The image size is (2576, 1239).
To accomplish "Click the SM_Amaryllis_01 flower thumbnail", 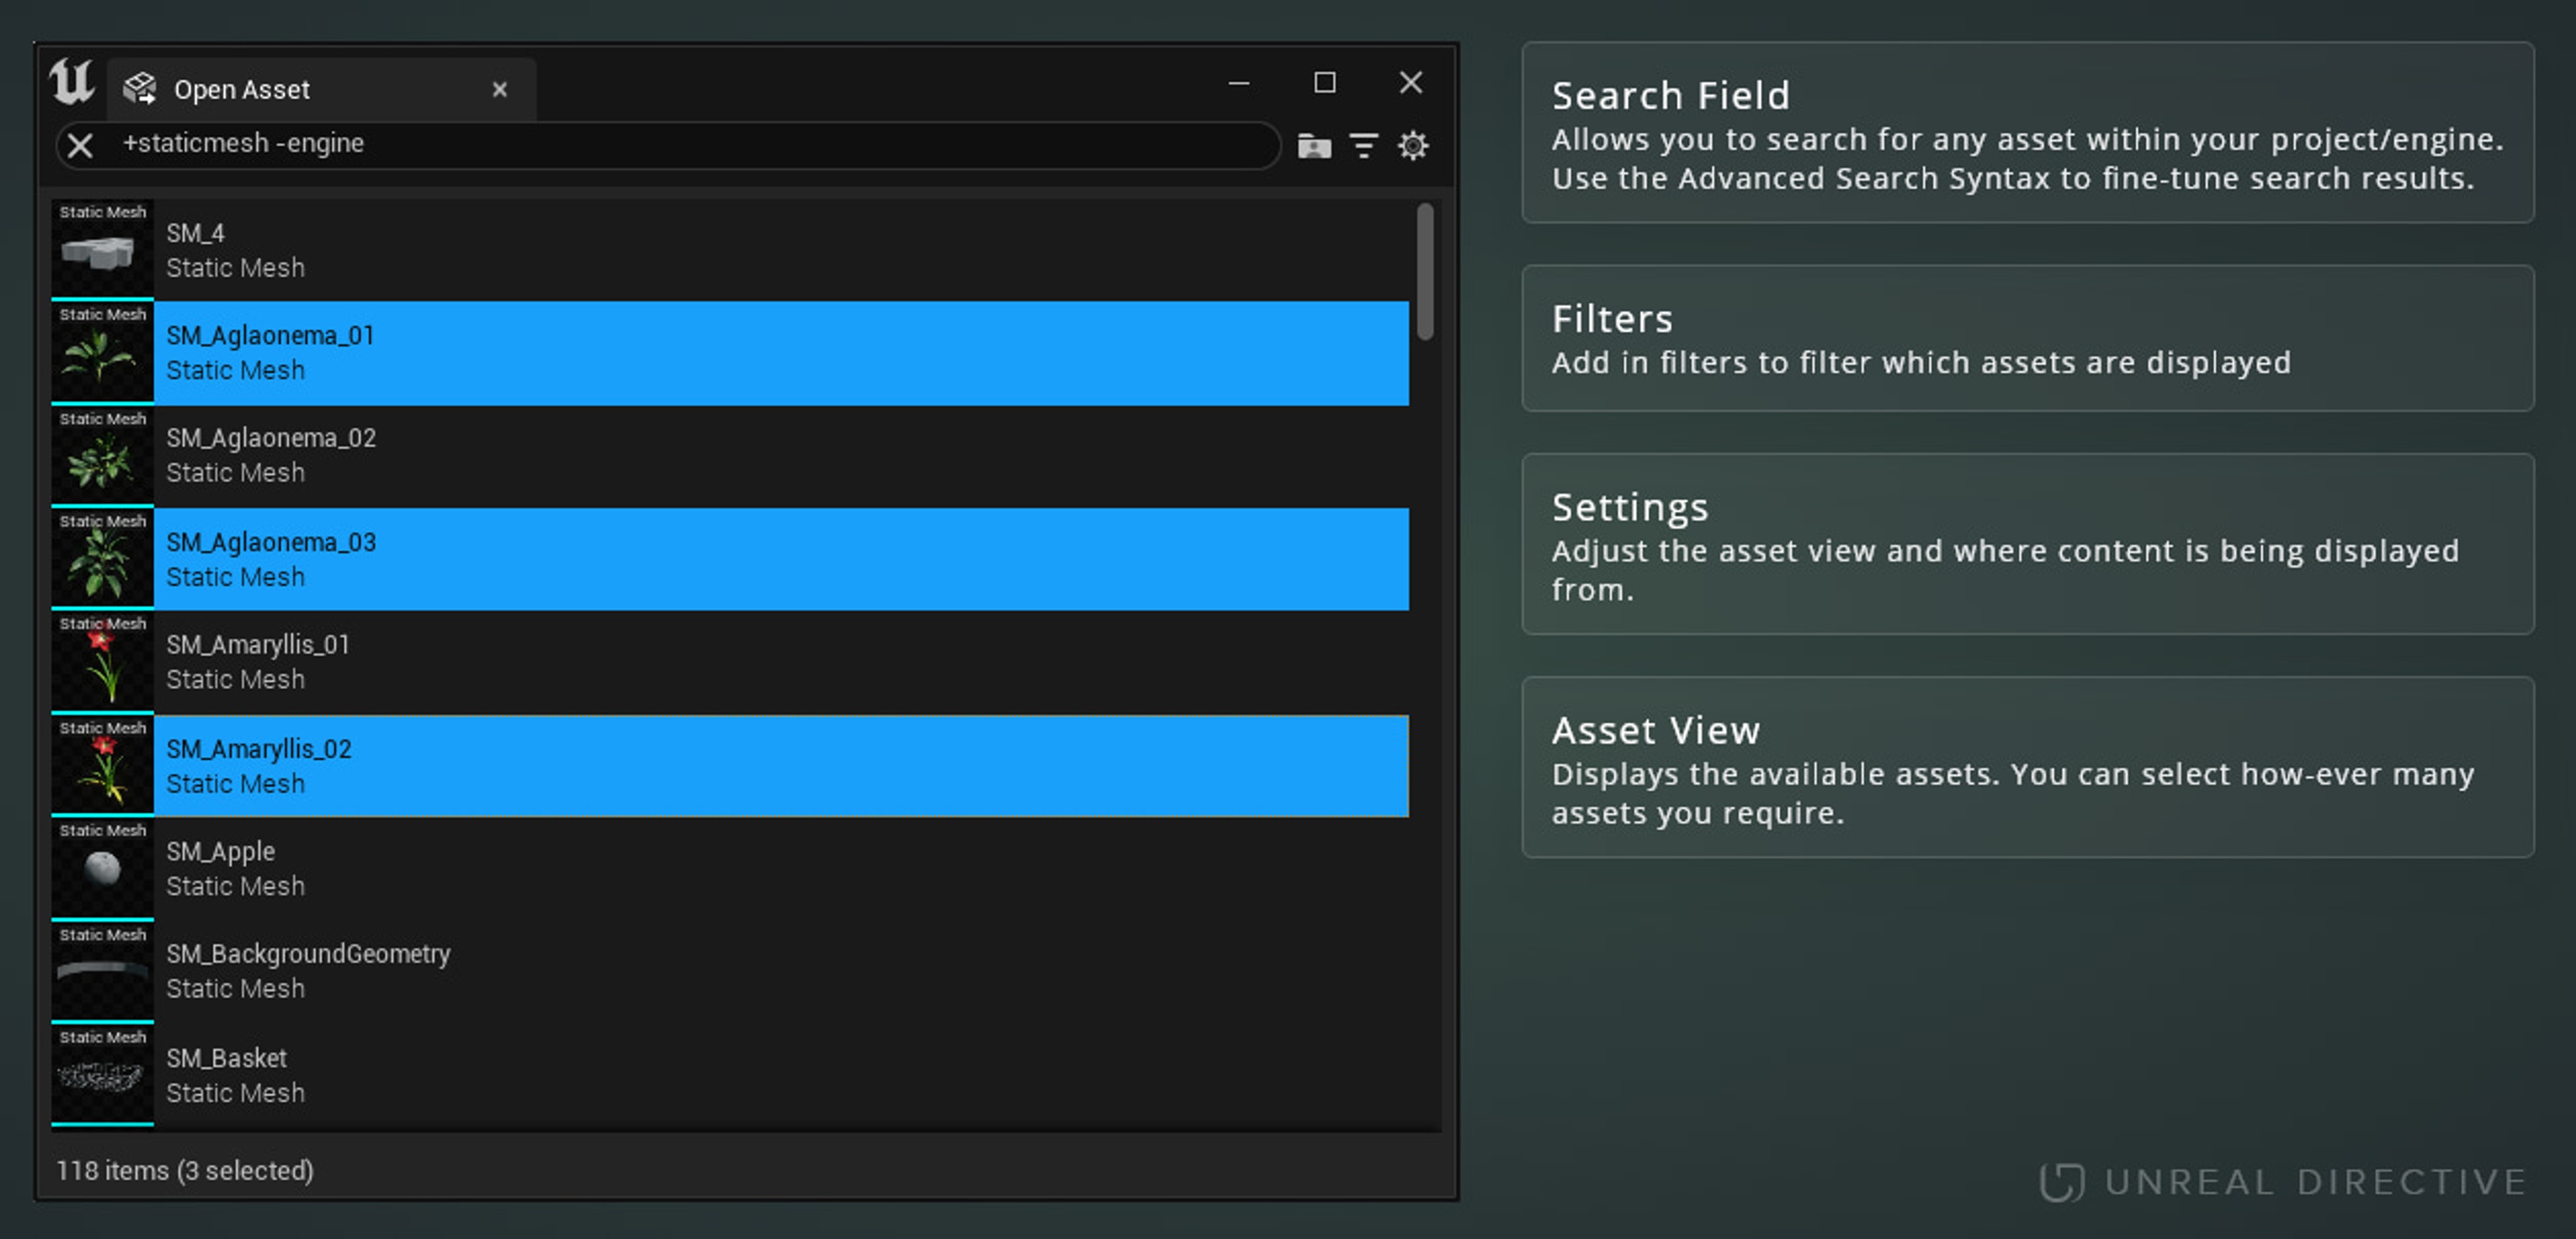I will click(101, 661).
